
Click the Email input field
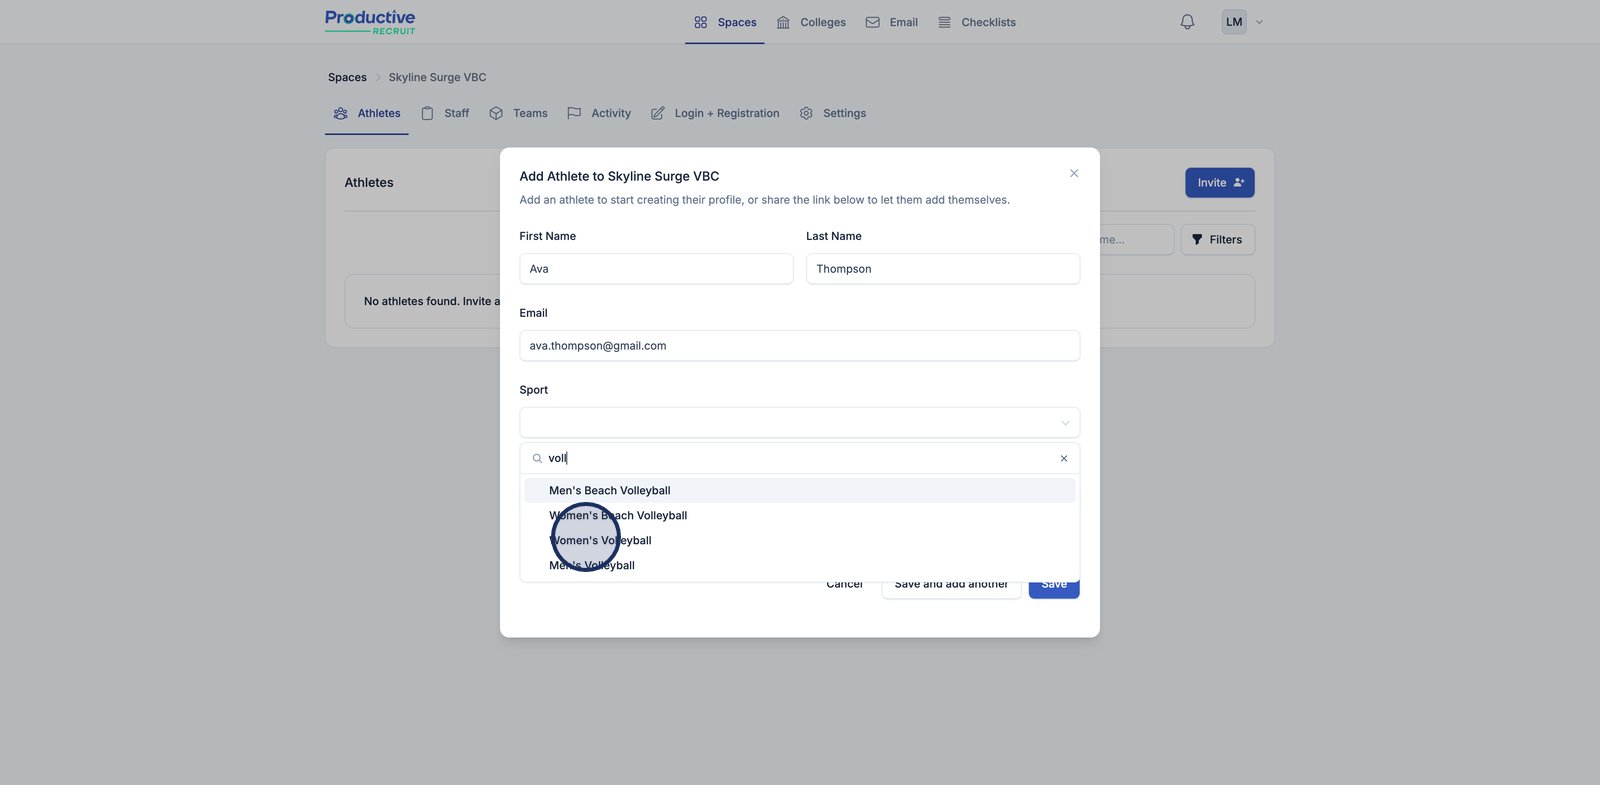(799, 346)
